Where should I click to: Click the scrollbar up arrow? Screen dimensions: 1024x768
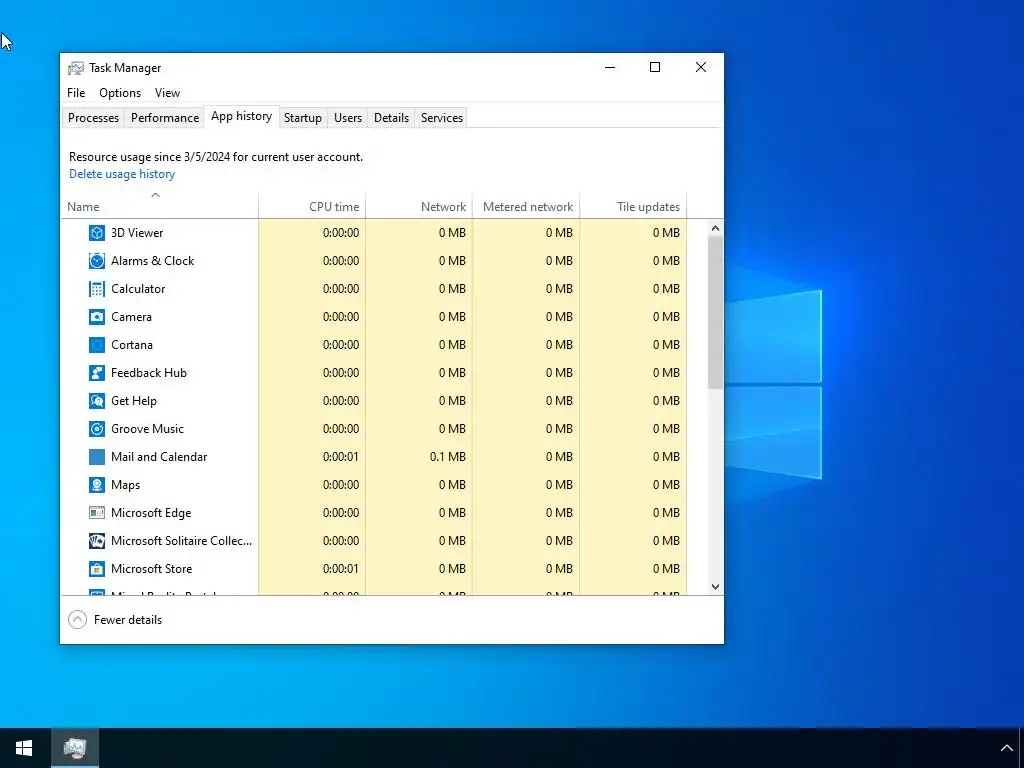tap(715, 228)
